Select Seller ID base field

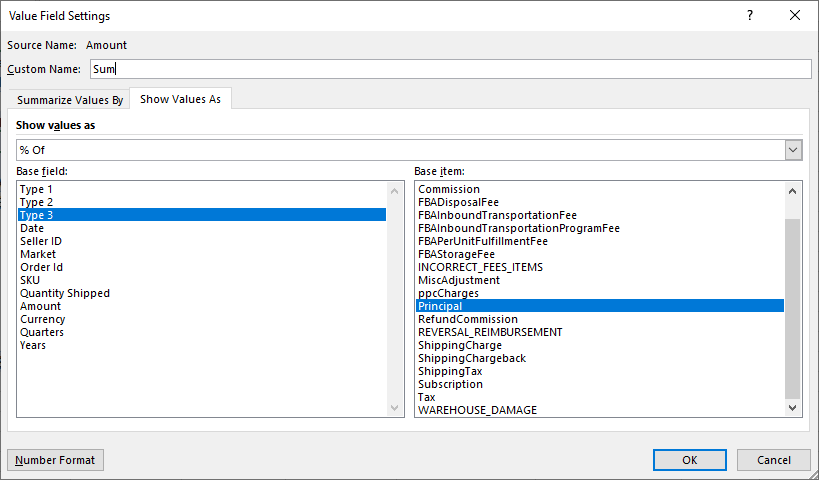coord(202,241)
